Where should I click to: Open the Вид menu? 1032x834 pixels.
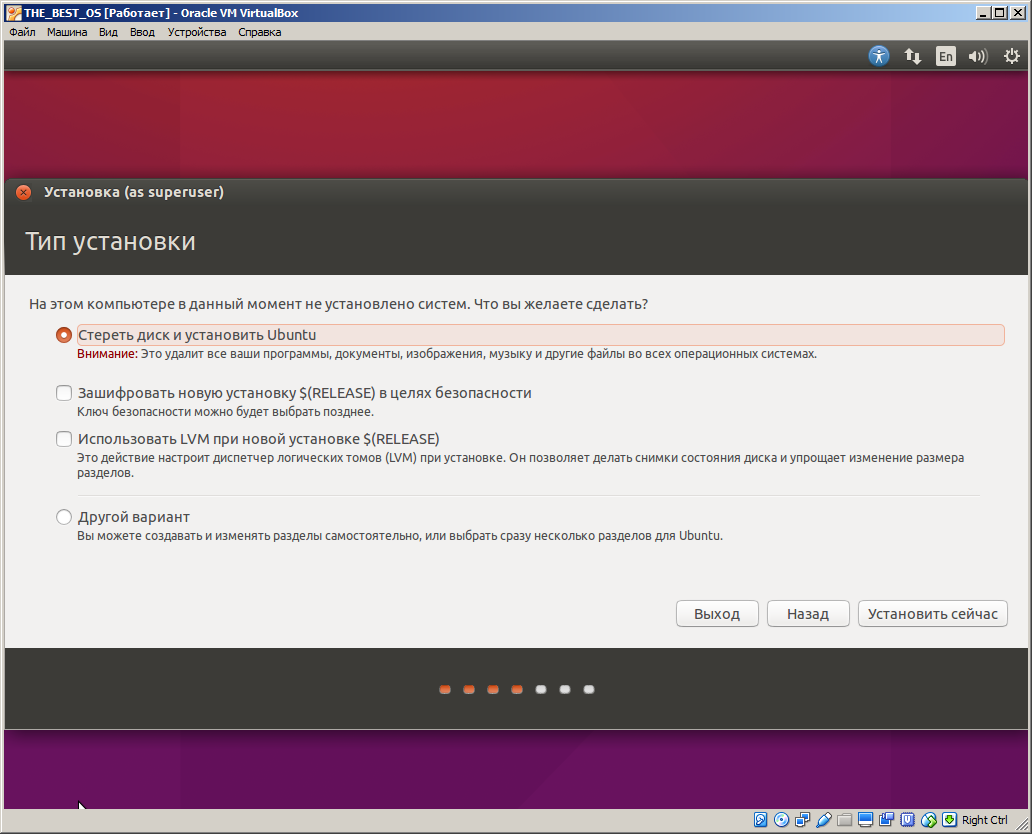coord(108,32)
